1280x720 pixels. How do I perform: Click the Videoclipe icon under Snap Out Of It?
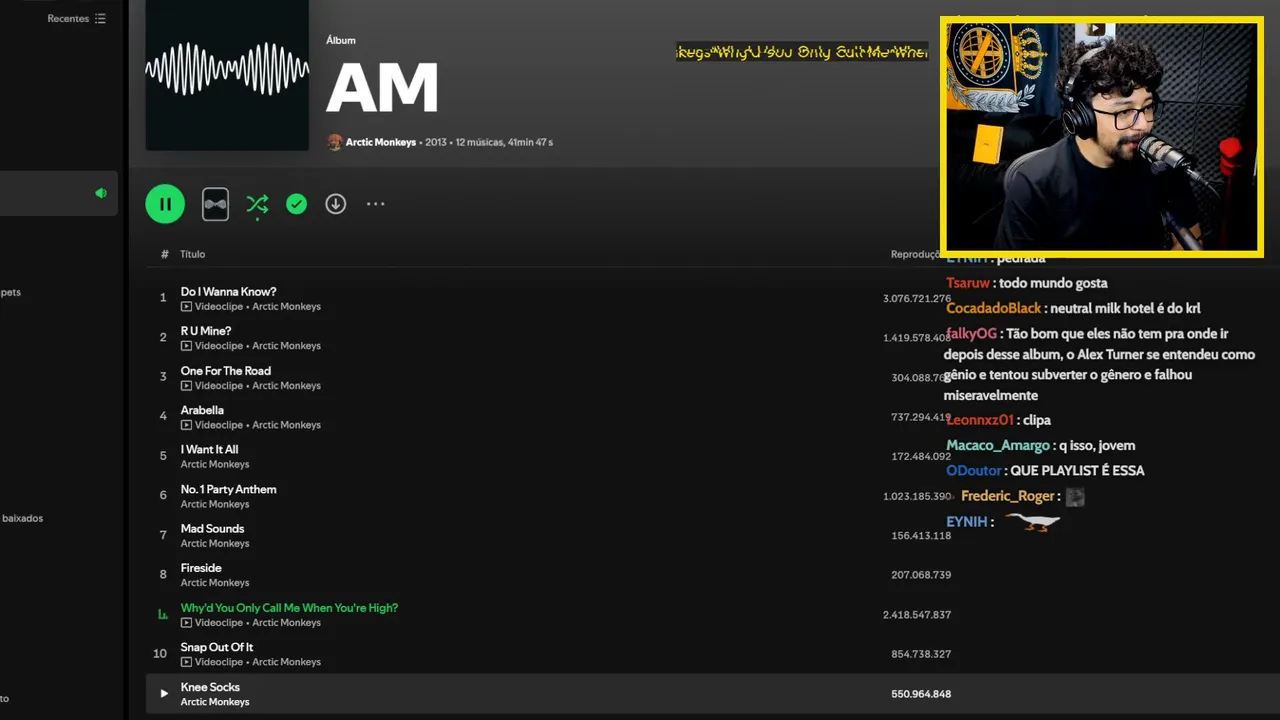(186, 662)
